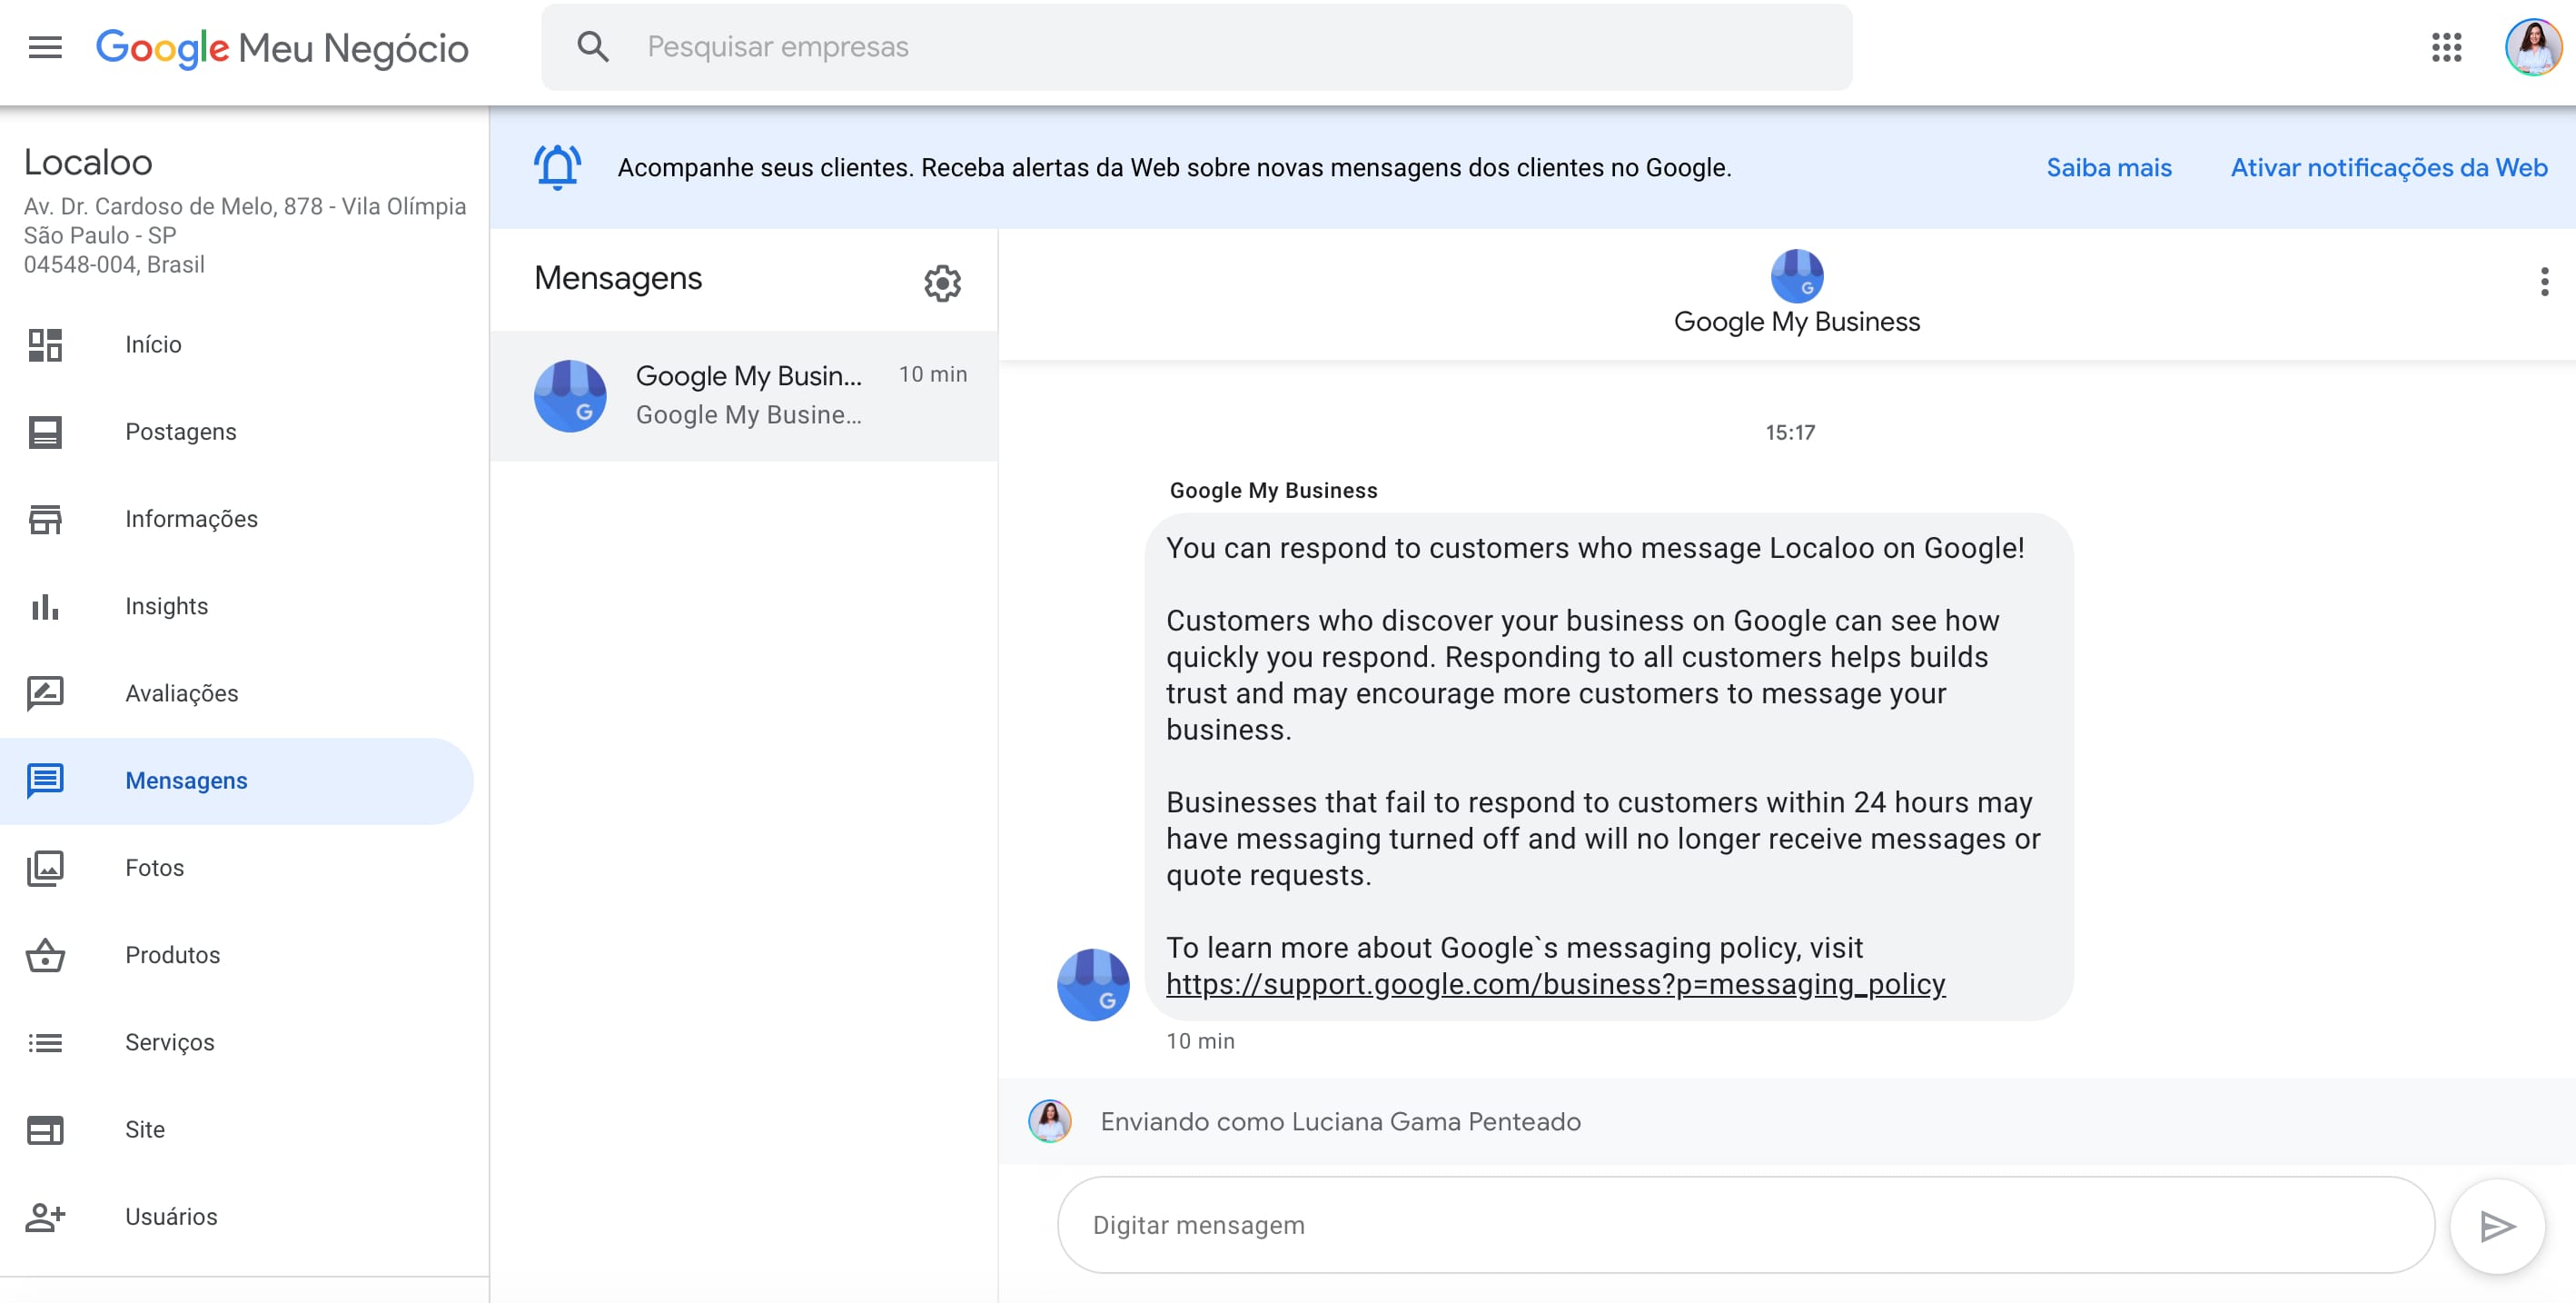This screenshot has width=2576, height=1303.
Task: Open conversation three-dot options menu
Action: pyautogui.click(x=2543, y=282)
